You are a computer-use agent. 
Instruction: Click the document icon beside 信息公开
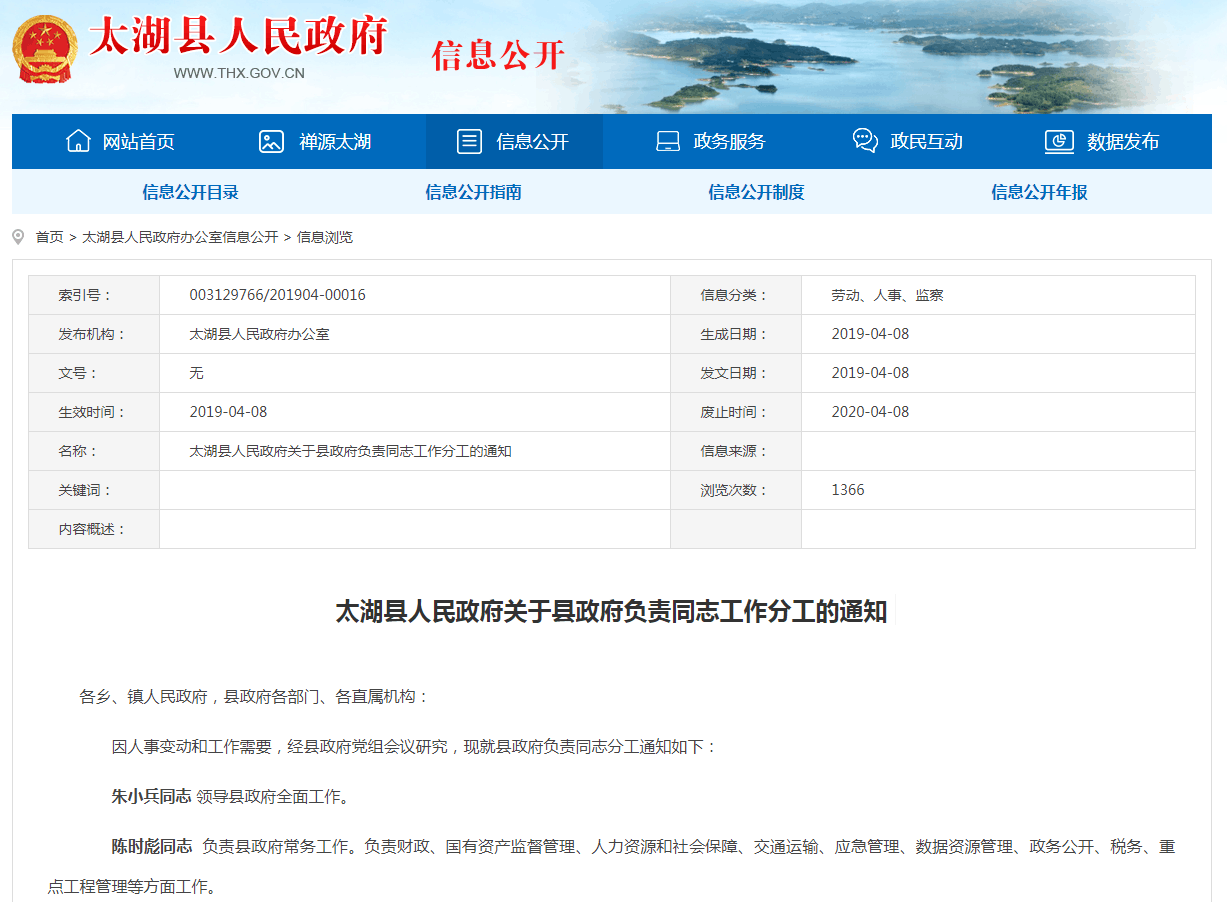pos(469,141)
